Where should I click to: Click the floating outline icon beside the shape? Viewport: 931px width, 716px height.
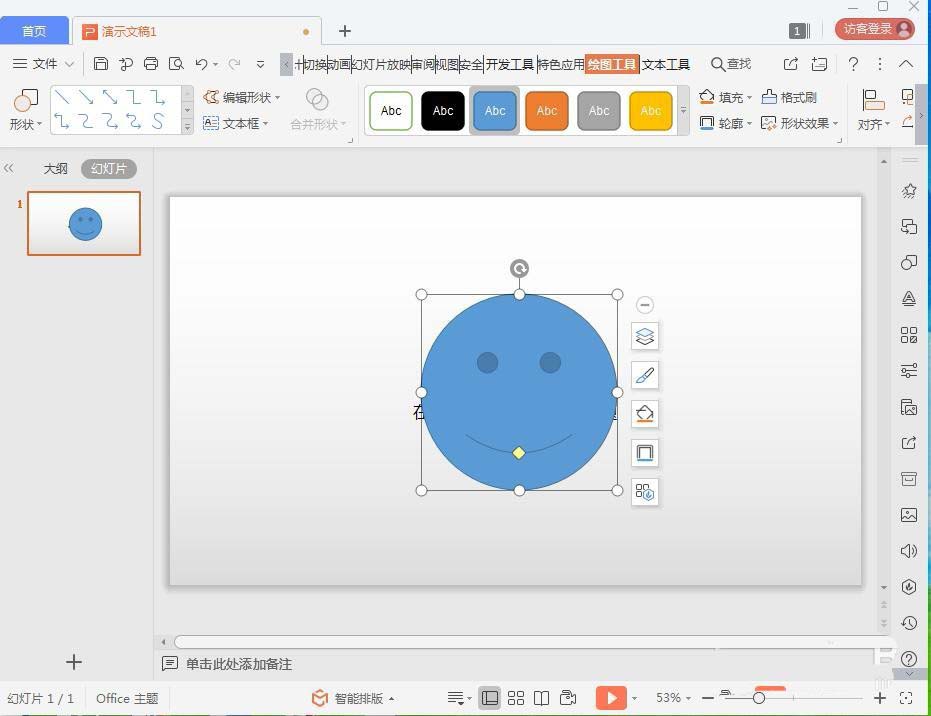pos(645,453)
